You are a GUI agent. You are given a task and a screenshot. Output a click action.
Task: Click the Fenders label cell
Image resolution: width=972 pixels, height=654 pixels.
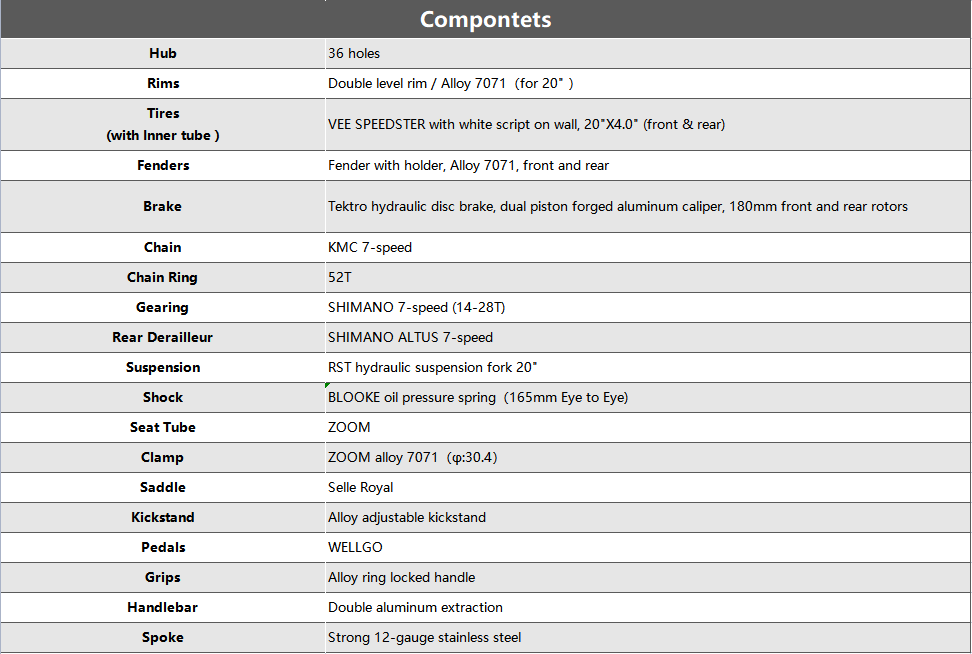pyautogui.click(x=162, y=165)
